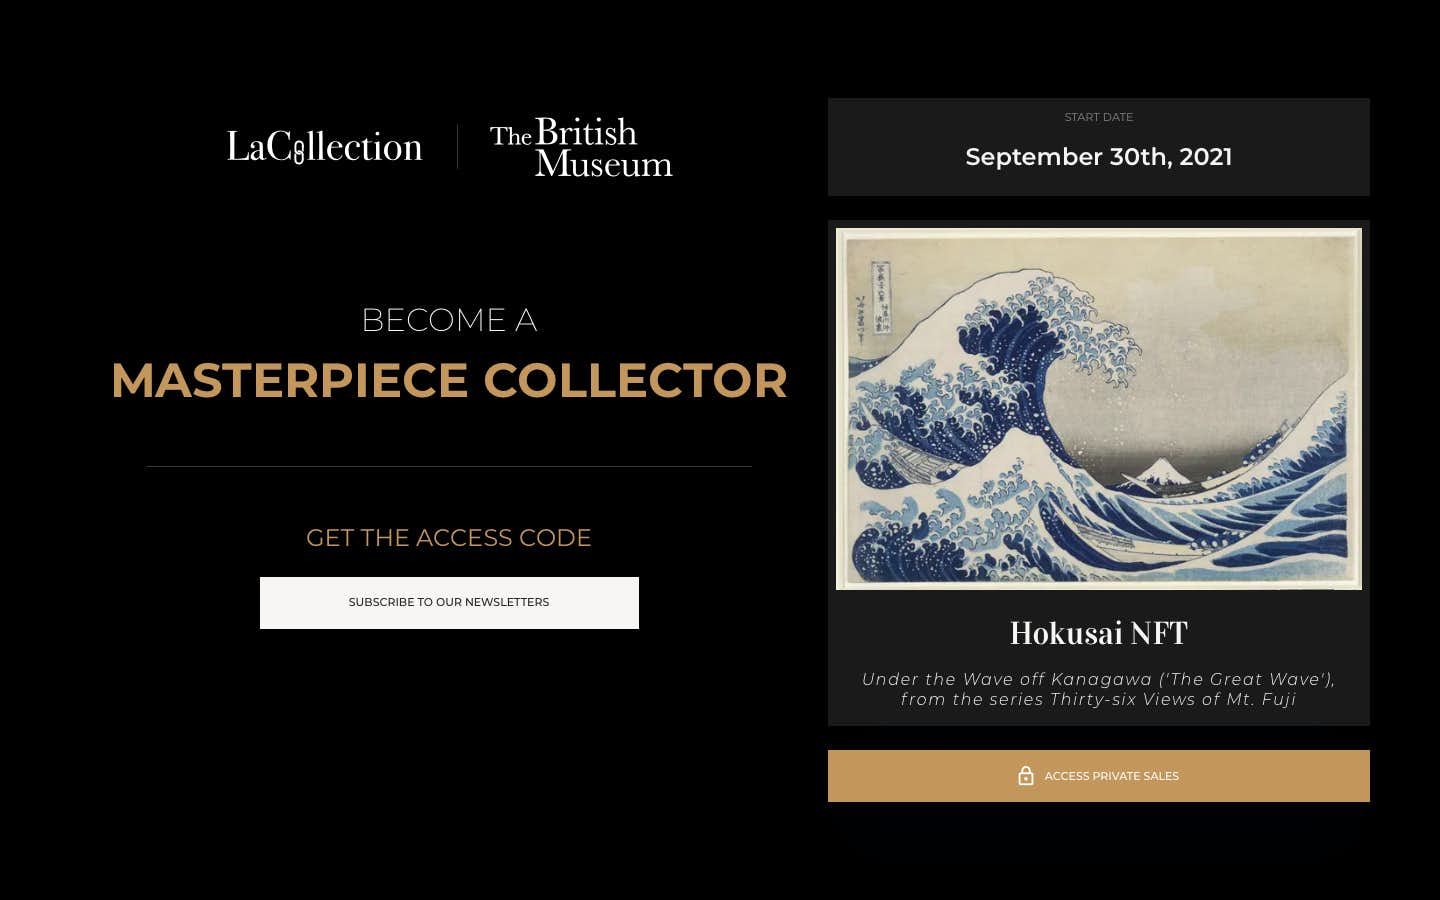Click Mount Fuji in the Great Wave artwork
The height and width of the screenshot is (900, 1440).
[1161, 472]
